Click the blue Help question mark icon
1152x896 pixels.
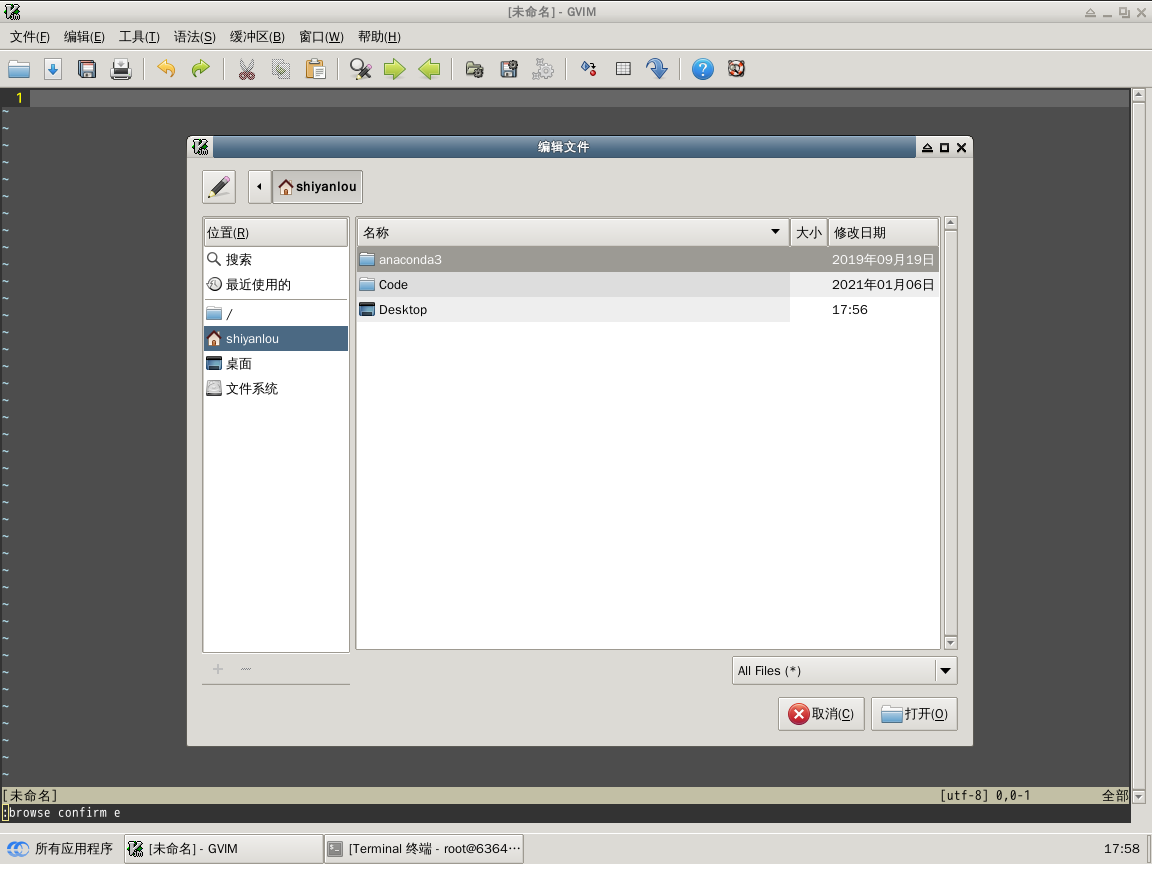[703, 69]
